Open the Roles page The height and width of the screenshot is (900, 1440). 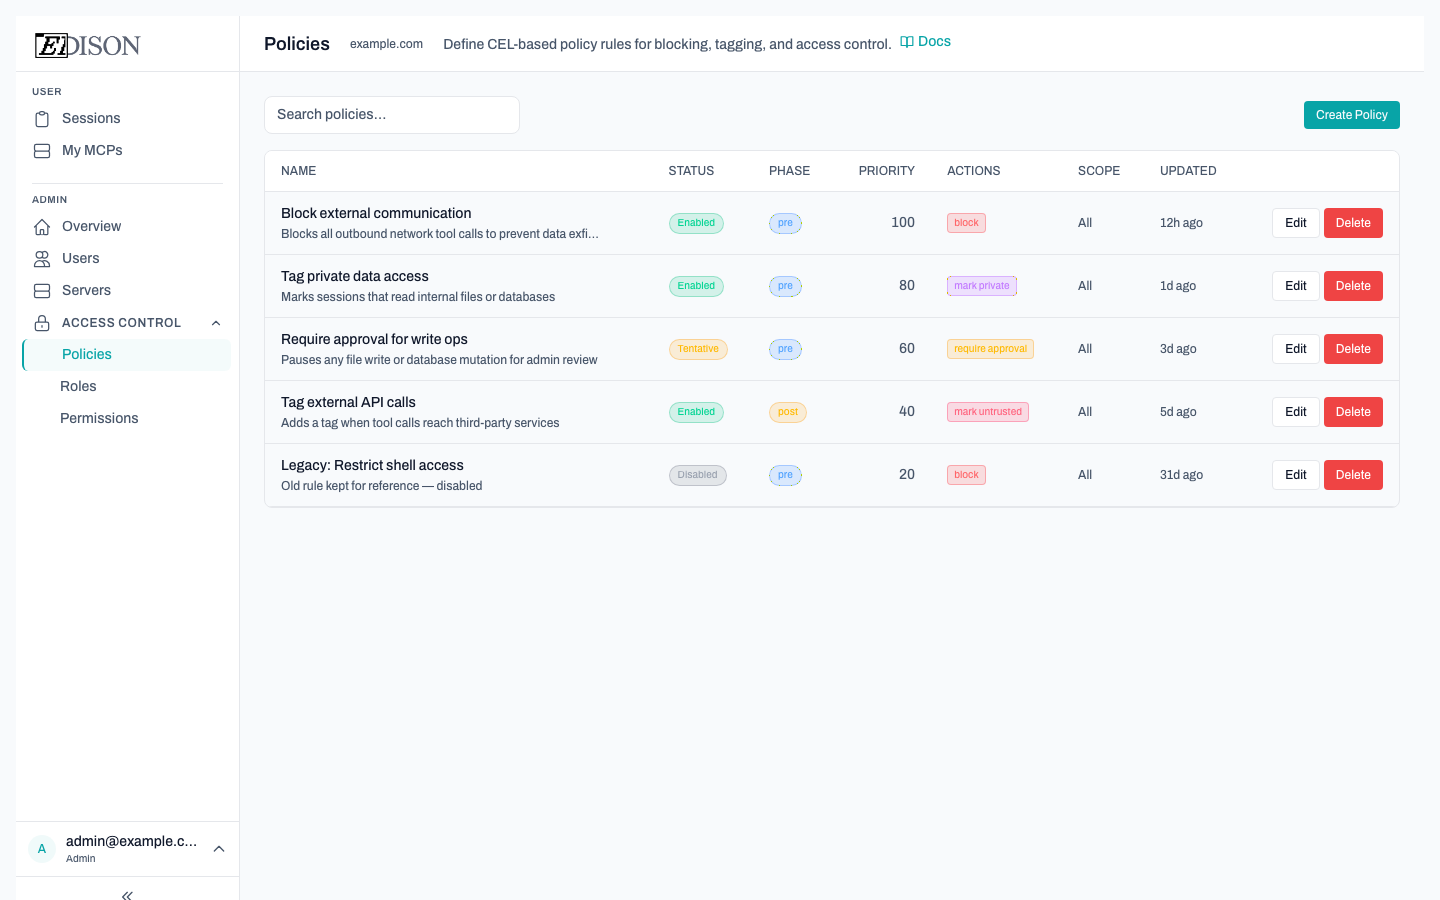[x=78, y=386]
